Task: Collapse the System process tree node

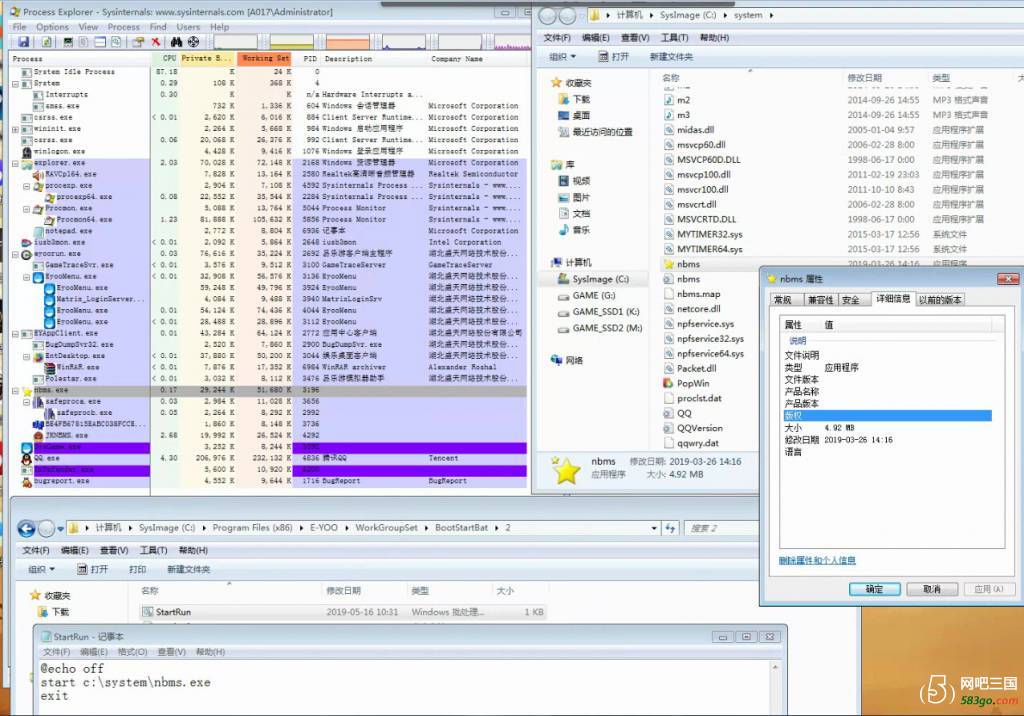Action: pyautogui.click(x=16, y=84)
